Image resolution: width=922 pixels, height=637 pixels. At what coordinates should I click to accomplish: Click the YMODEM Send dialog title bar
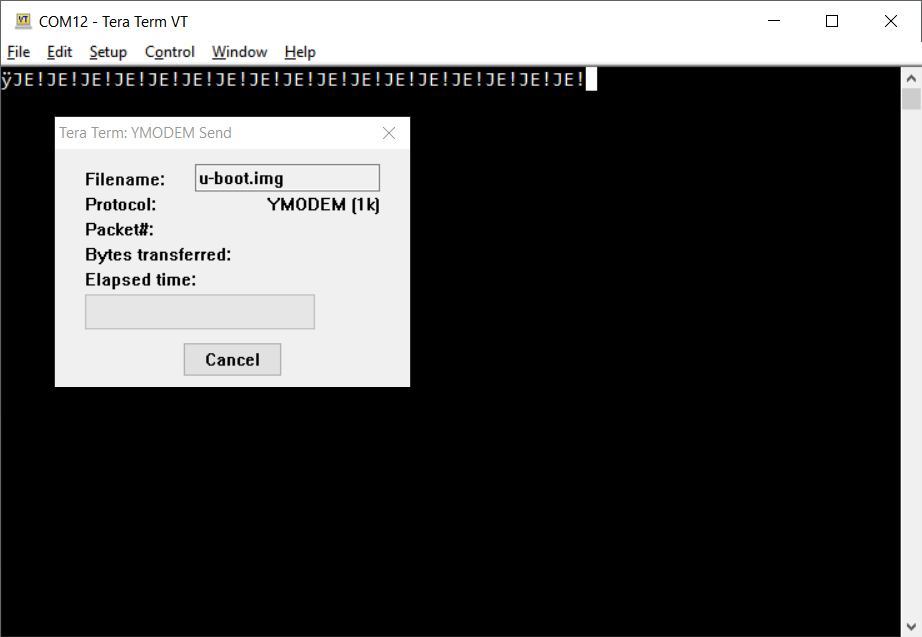click(x=216, y=133)
